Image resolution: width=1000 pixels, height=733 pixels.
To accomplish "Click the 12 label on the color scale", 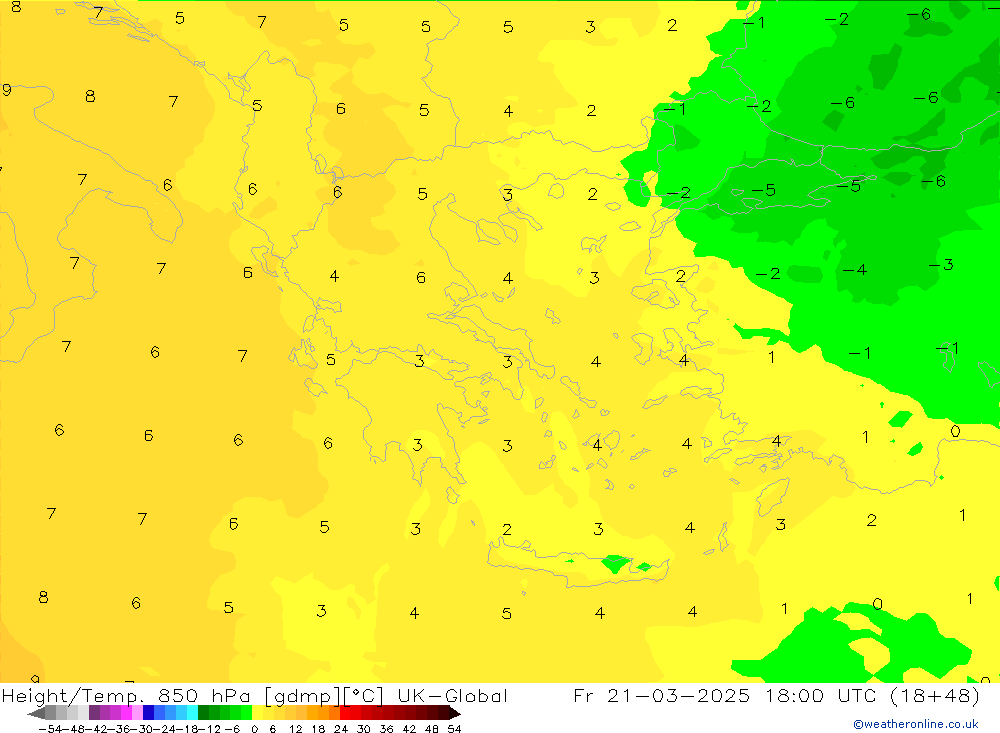I will tap(295, 729).
